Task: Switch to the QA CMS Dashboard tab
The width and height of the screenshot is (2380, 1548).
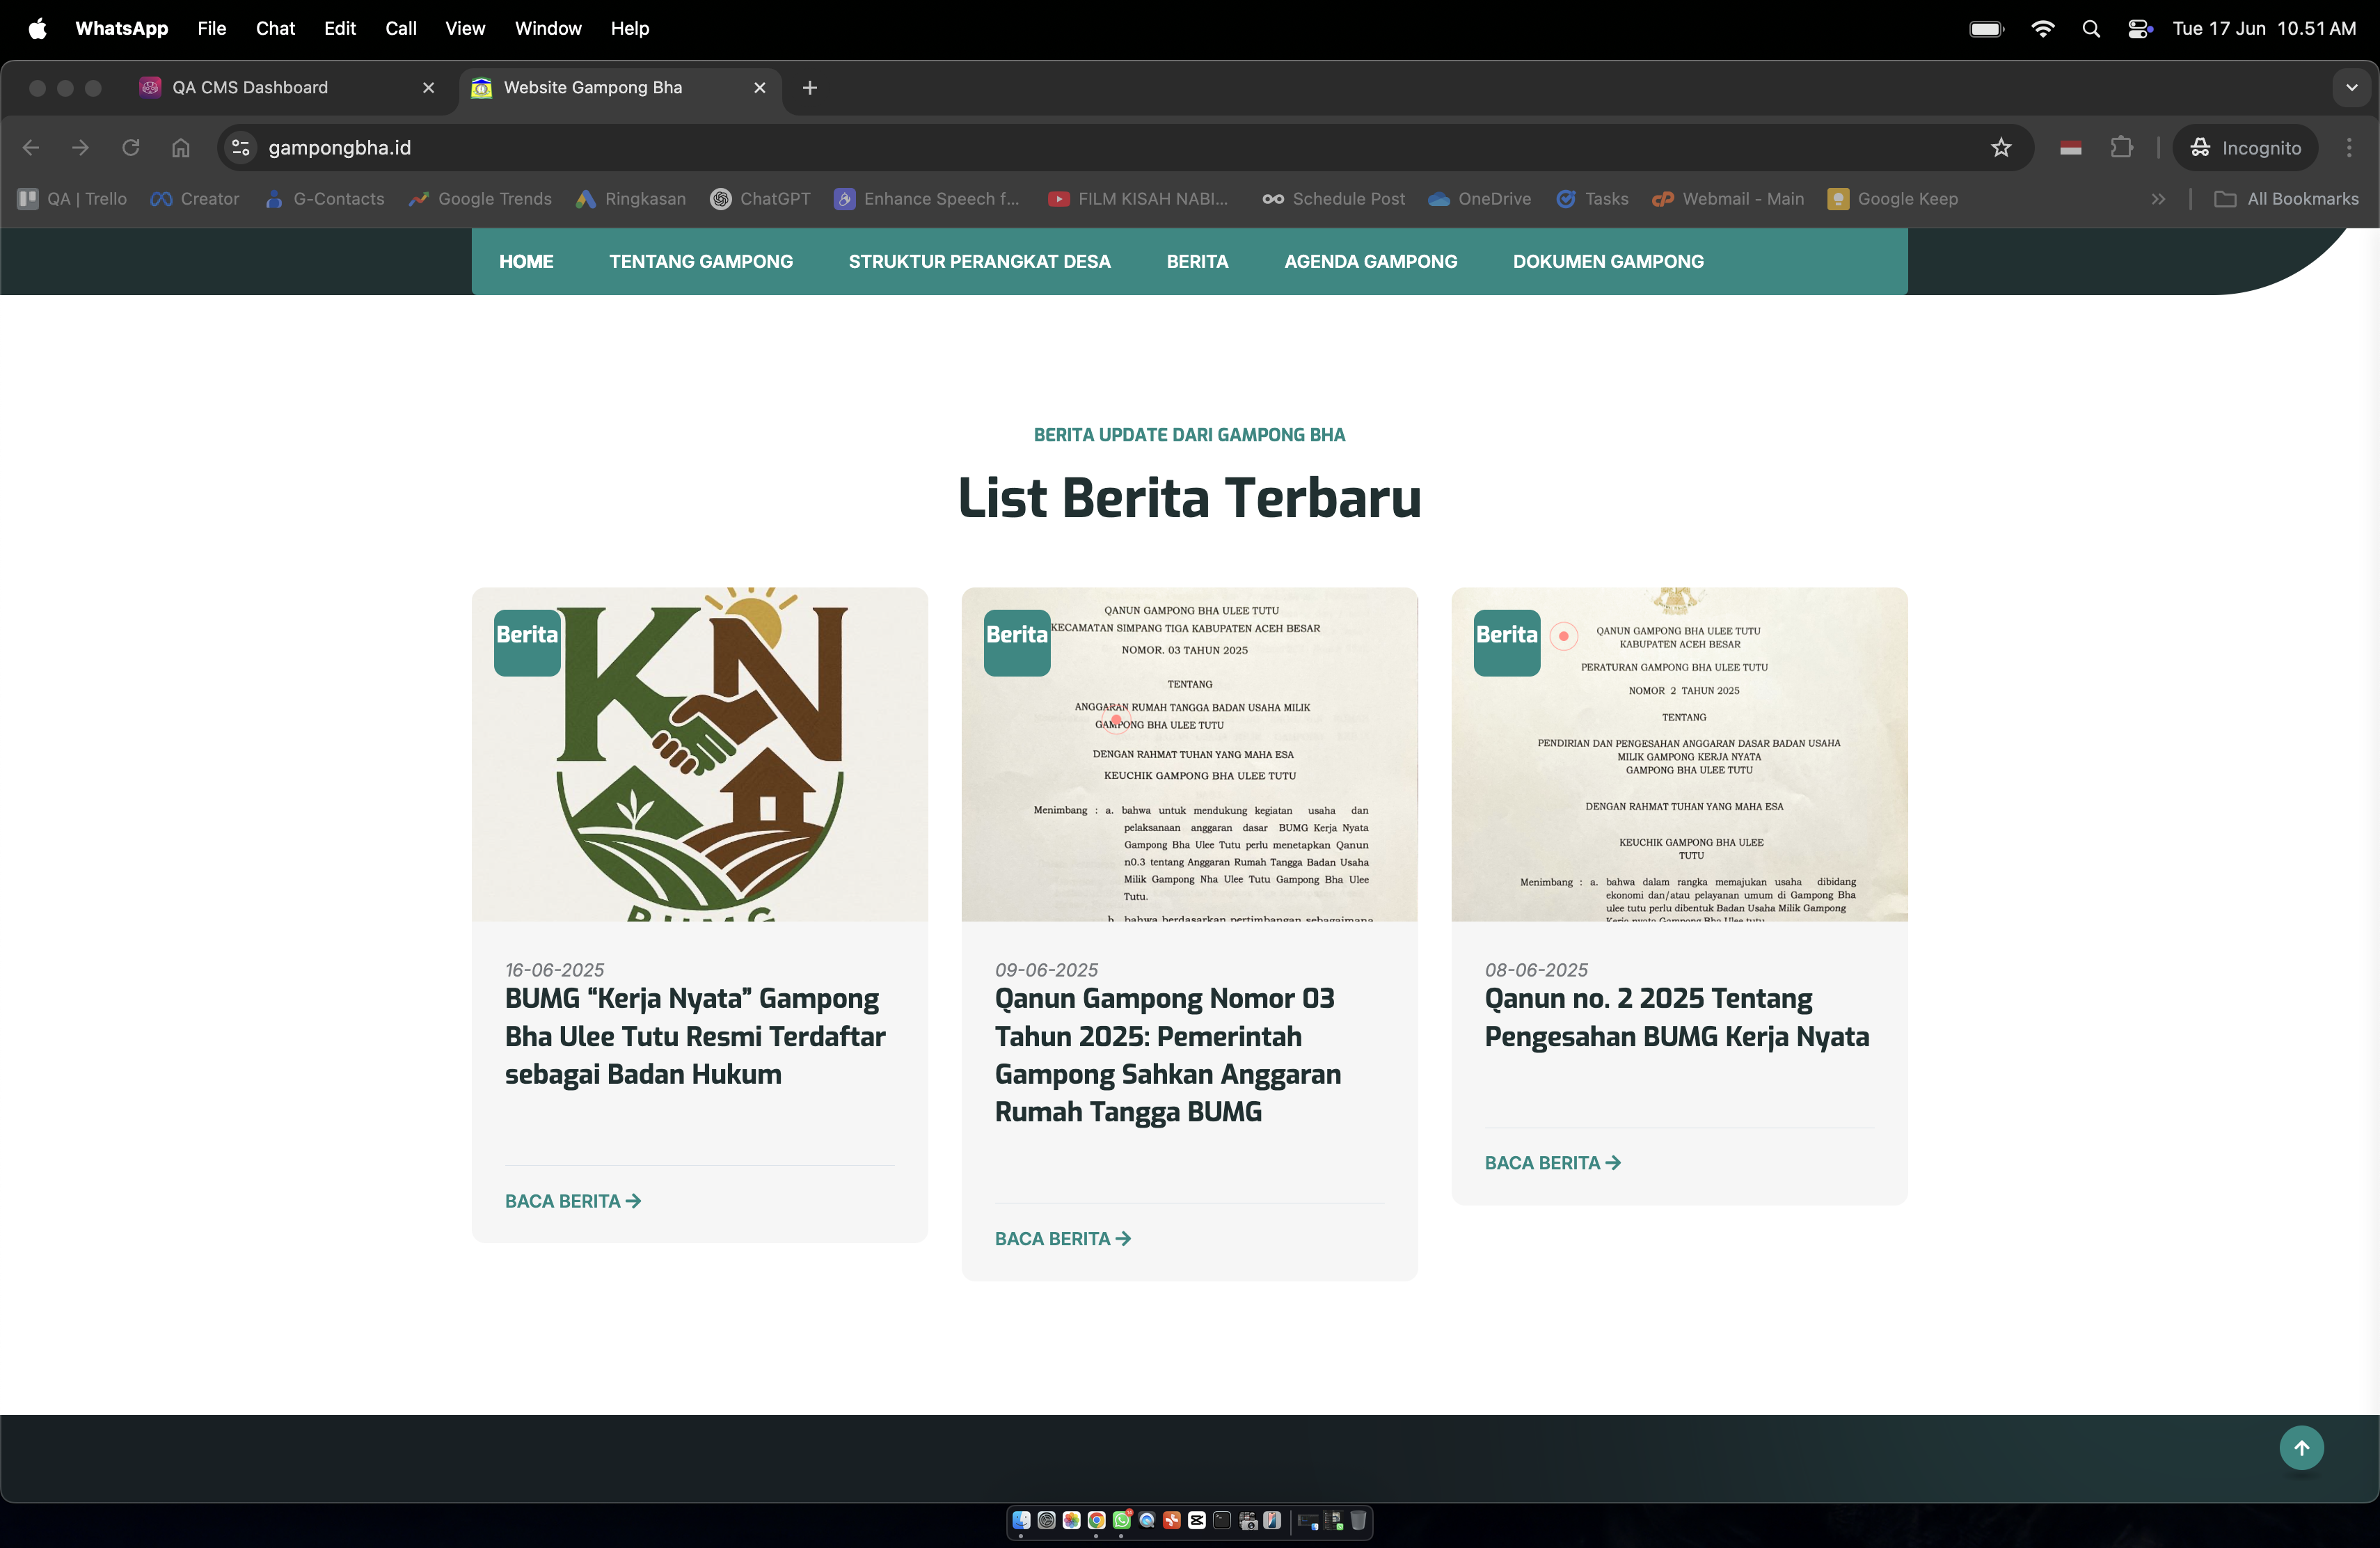Action: click(x=270, y=88)
